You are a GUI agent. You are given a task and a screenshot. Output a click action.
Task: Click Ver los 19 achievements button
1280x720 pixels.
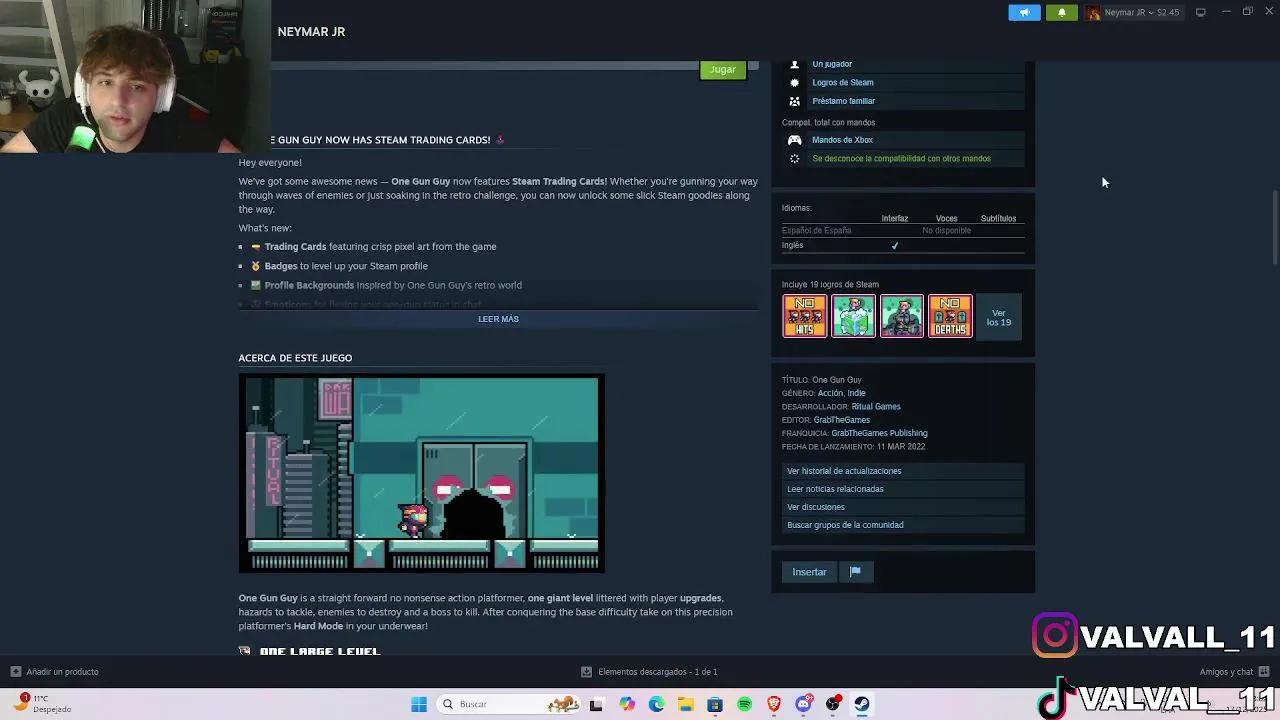click(x=999, y=317)
